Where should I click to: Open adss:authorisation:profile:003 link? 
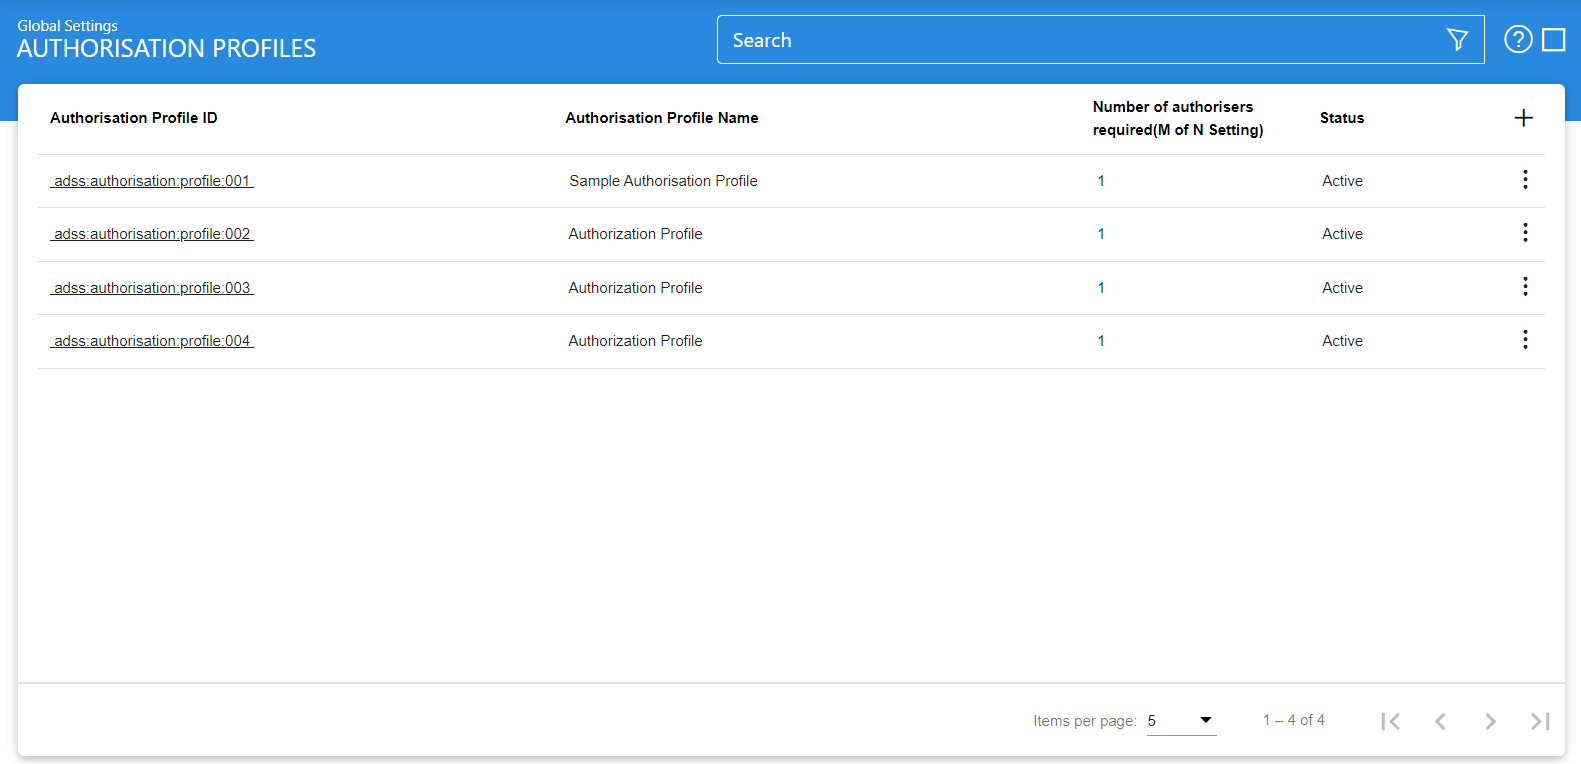pos(152,288)
